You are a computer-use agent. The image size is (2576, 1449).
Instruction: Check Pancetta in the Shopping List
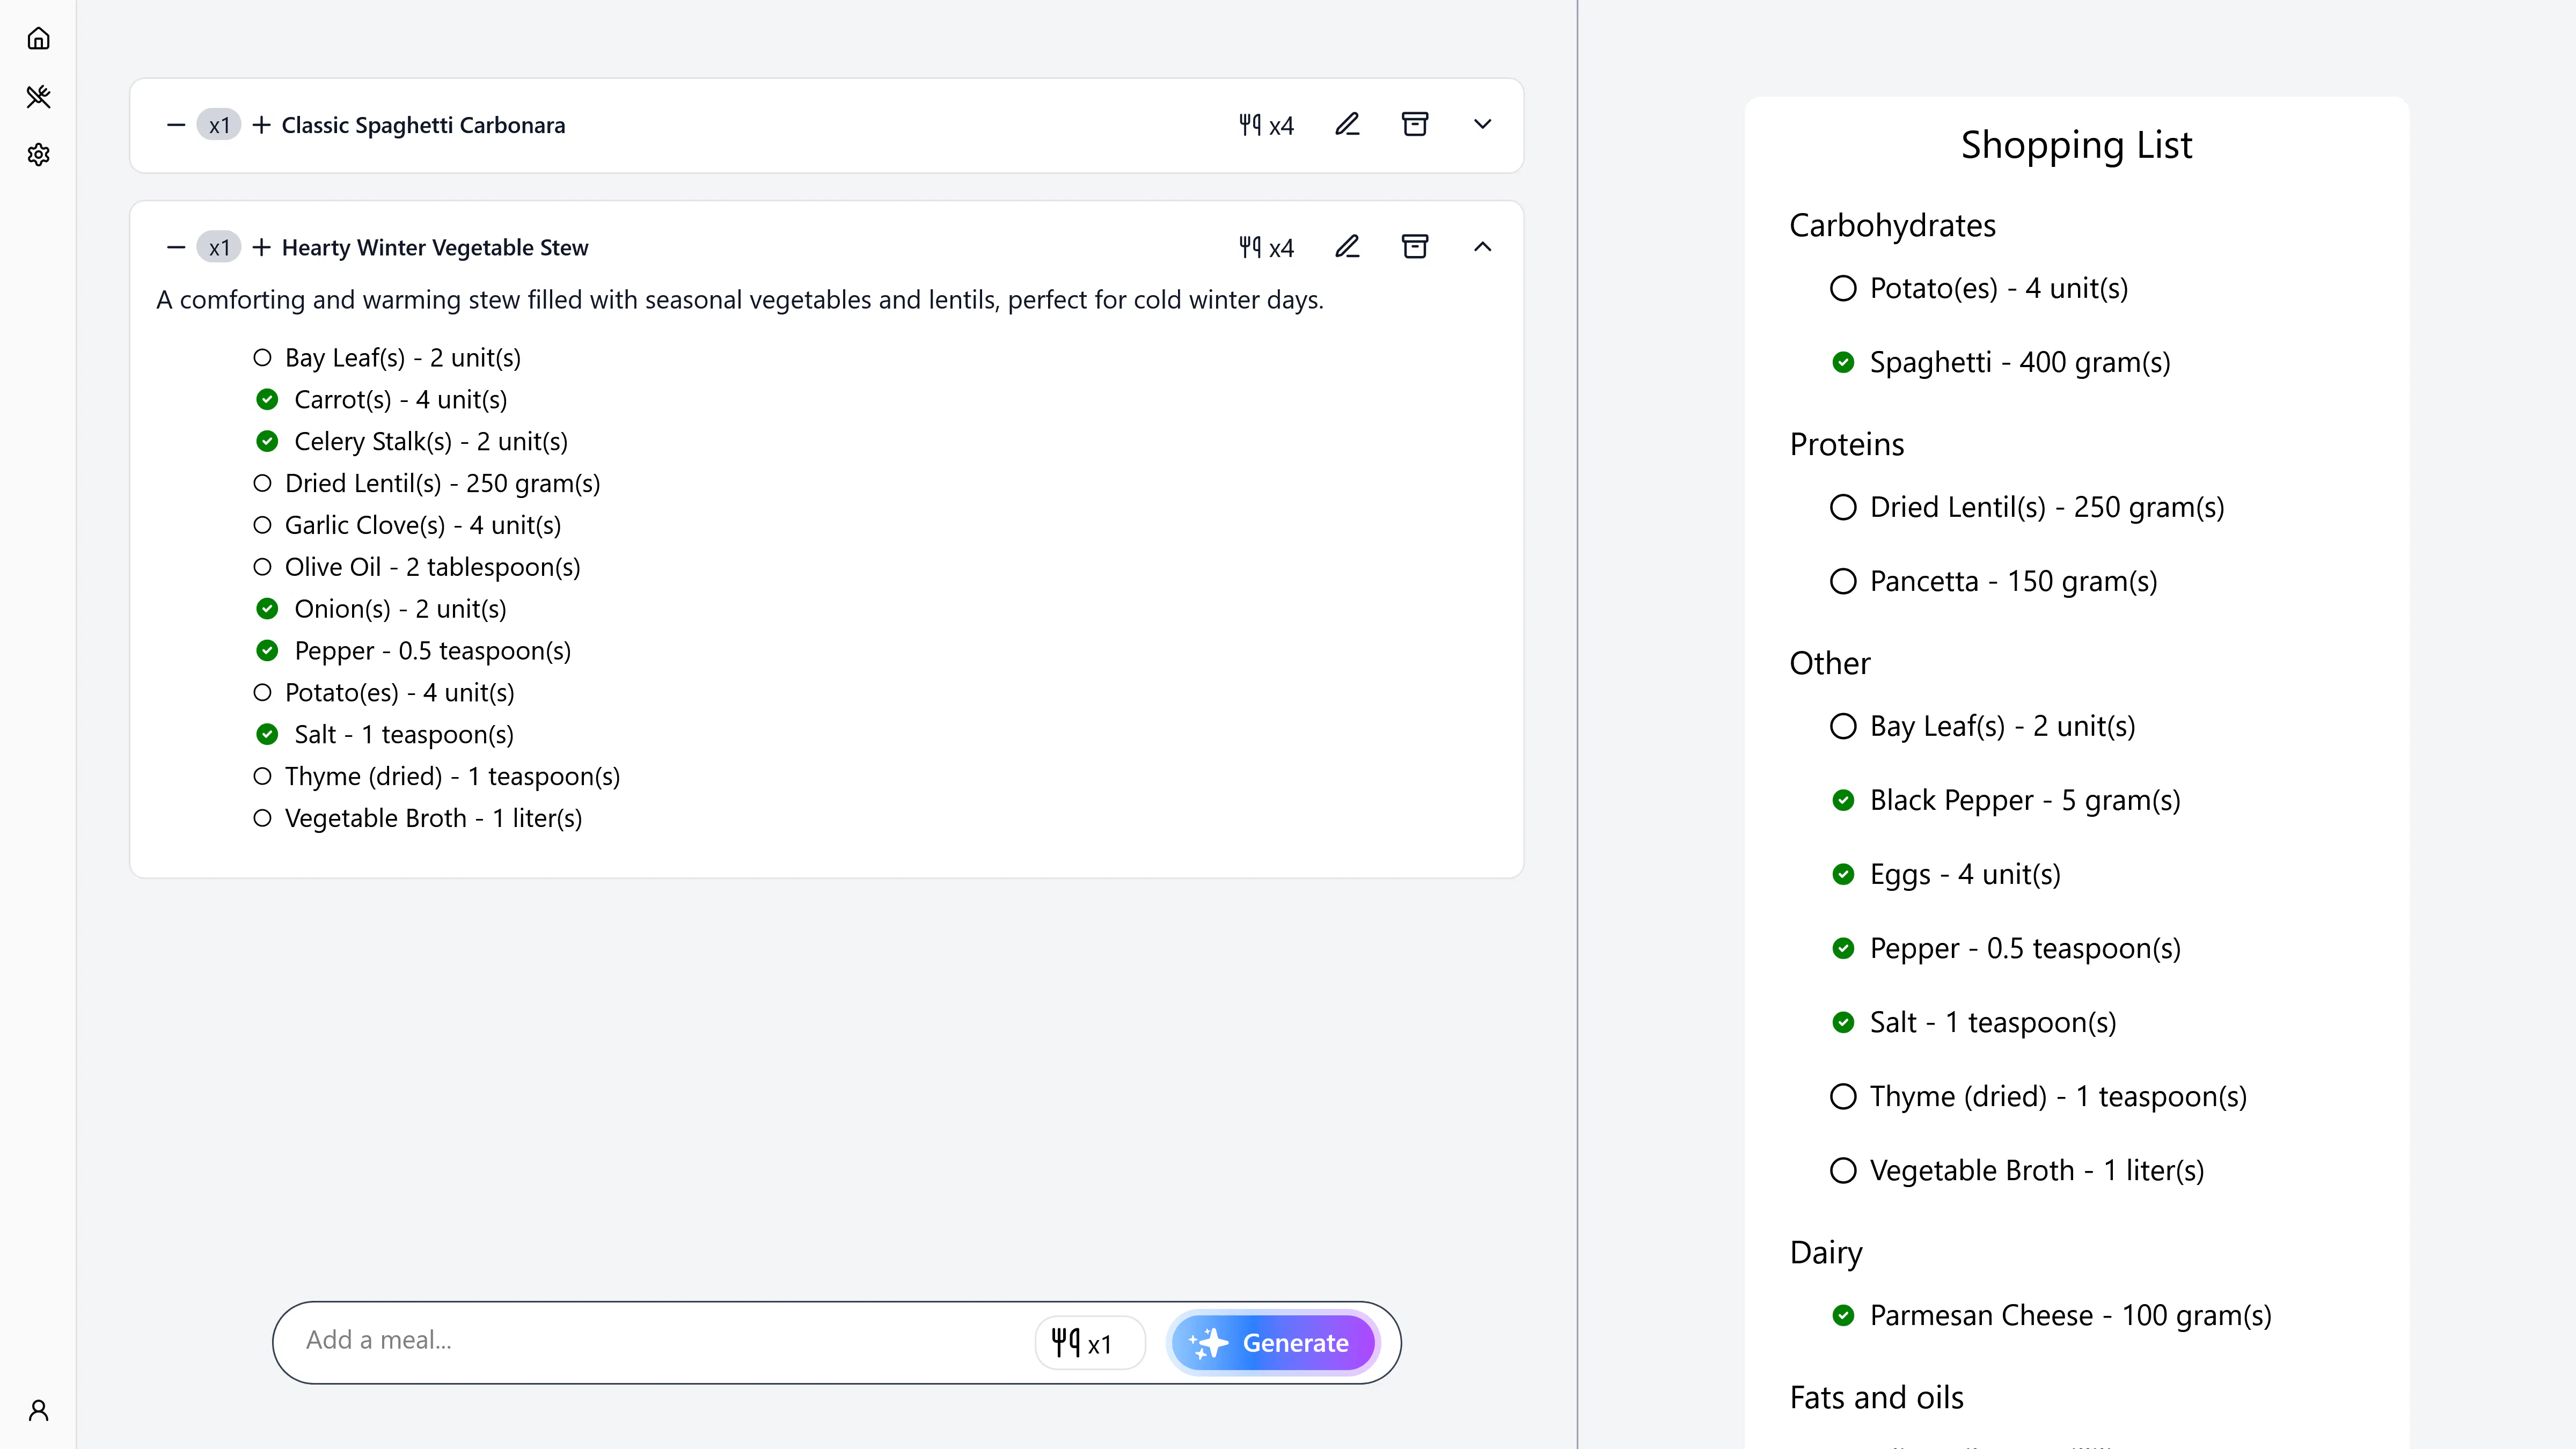tap(1842, 581)
